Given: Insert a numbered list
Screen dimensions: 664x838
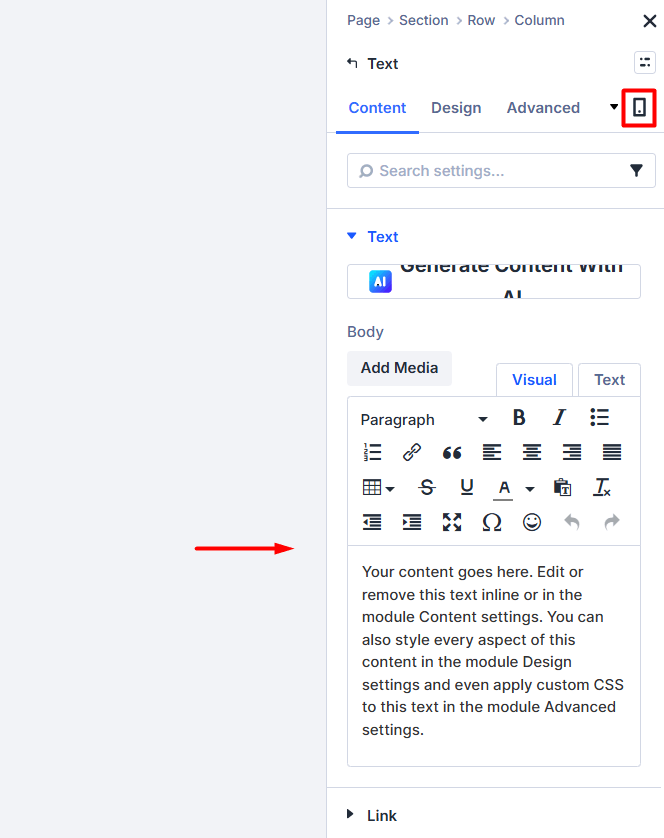Looking at the screenshot, I should (x=372, y=452).
